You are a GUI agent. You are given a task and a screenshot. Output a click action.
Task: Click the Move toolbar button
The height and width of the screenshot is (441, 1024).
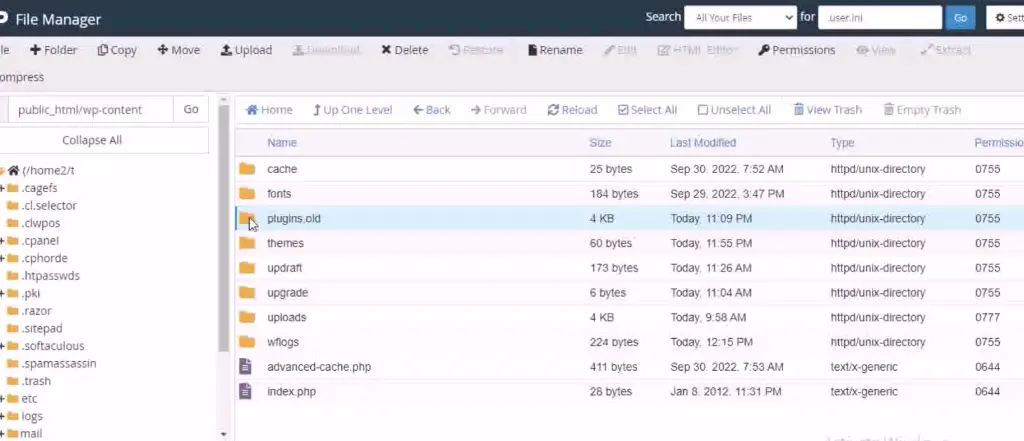pos(178,50)
